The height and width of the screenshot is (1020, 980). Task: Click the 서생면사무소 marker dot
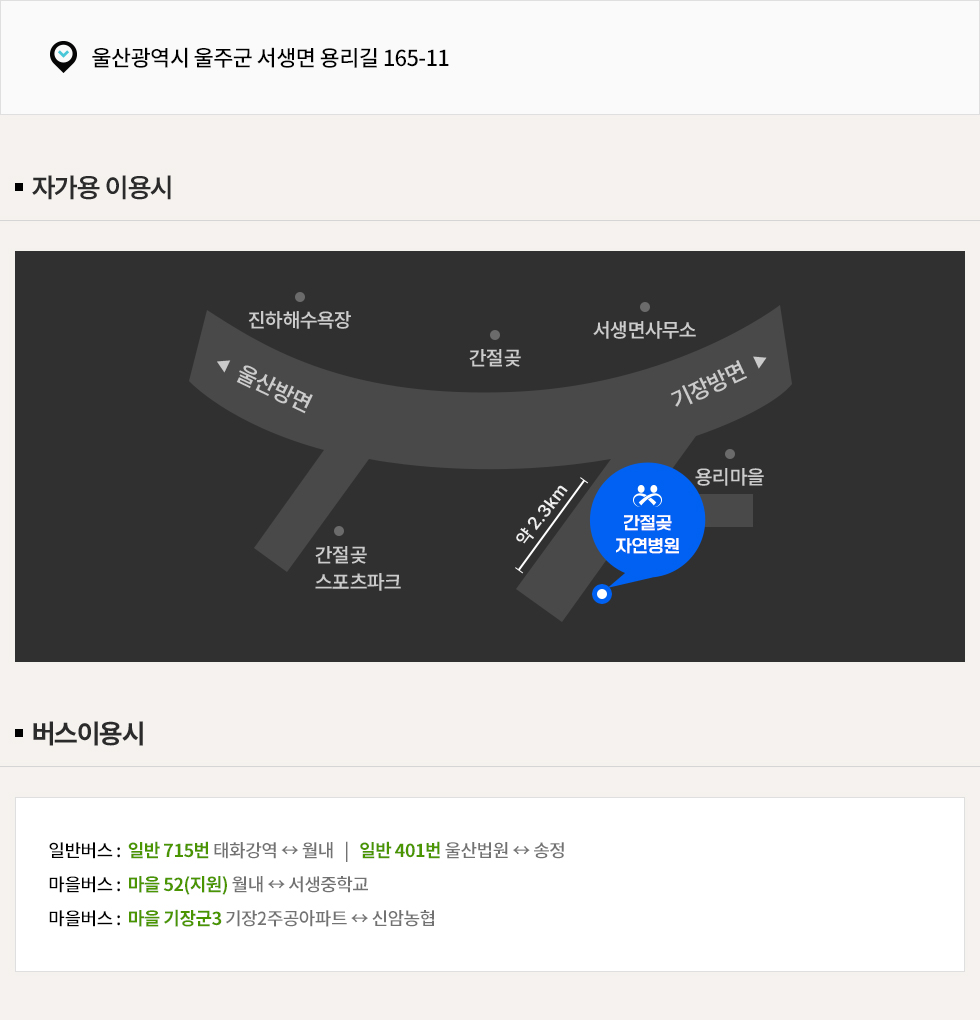pos(644,307)
